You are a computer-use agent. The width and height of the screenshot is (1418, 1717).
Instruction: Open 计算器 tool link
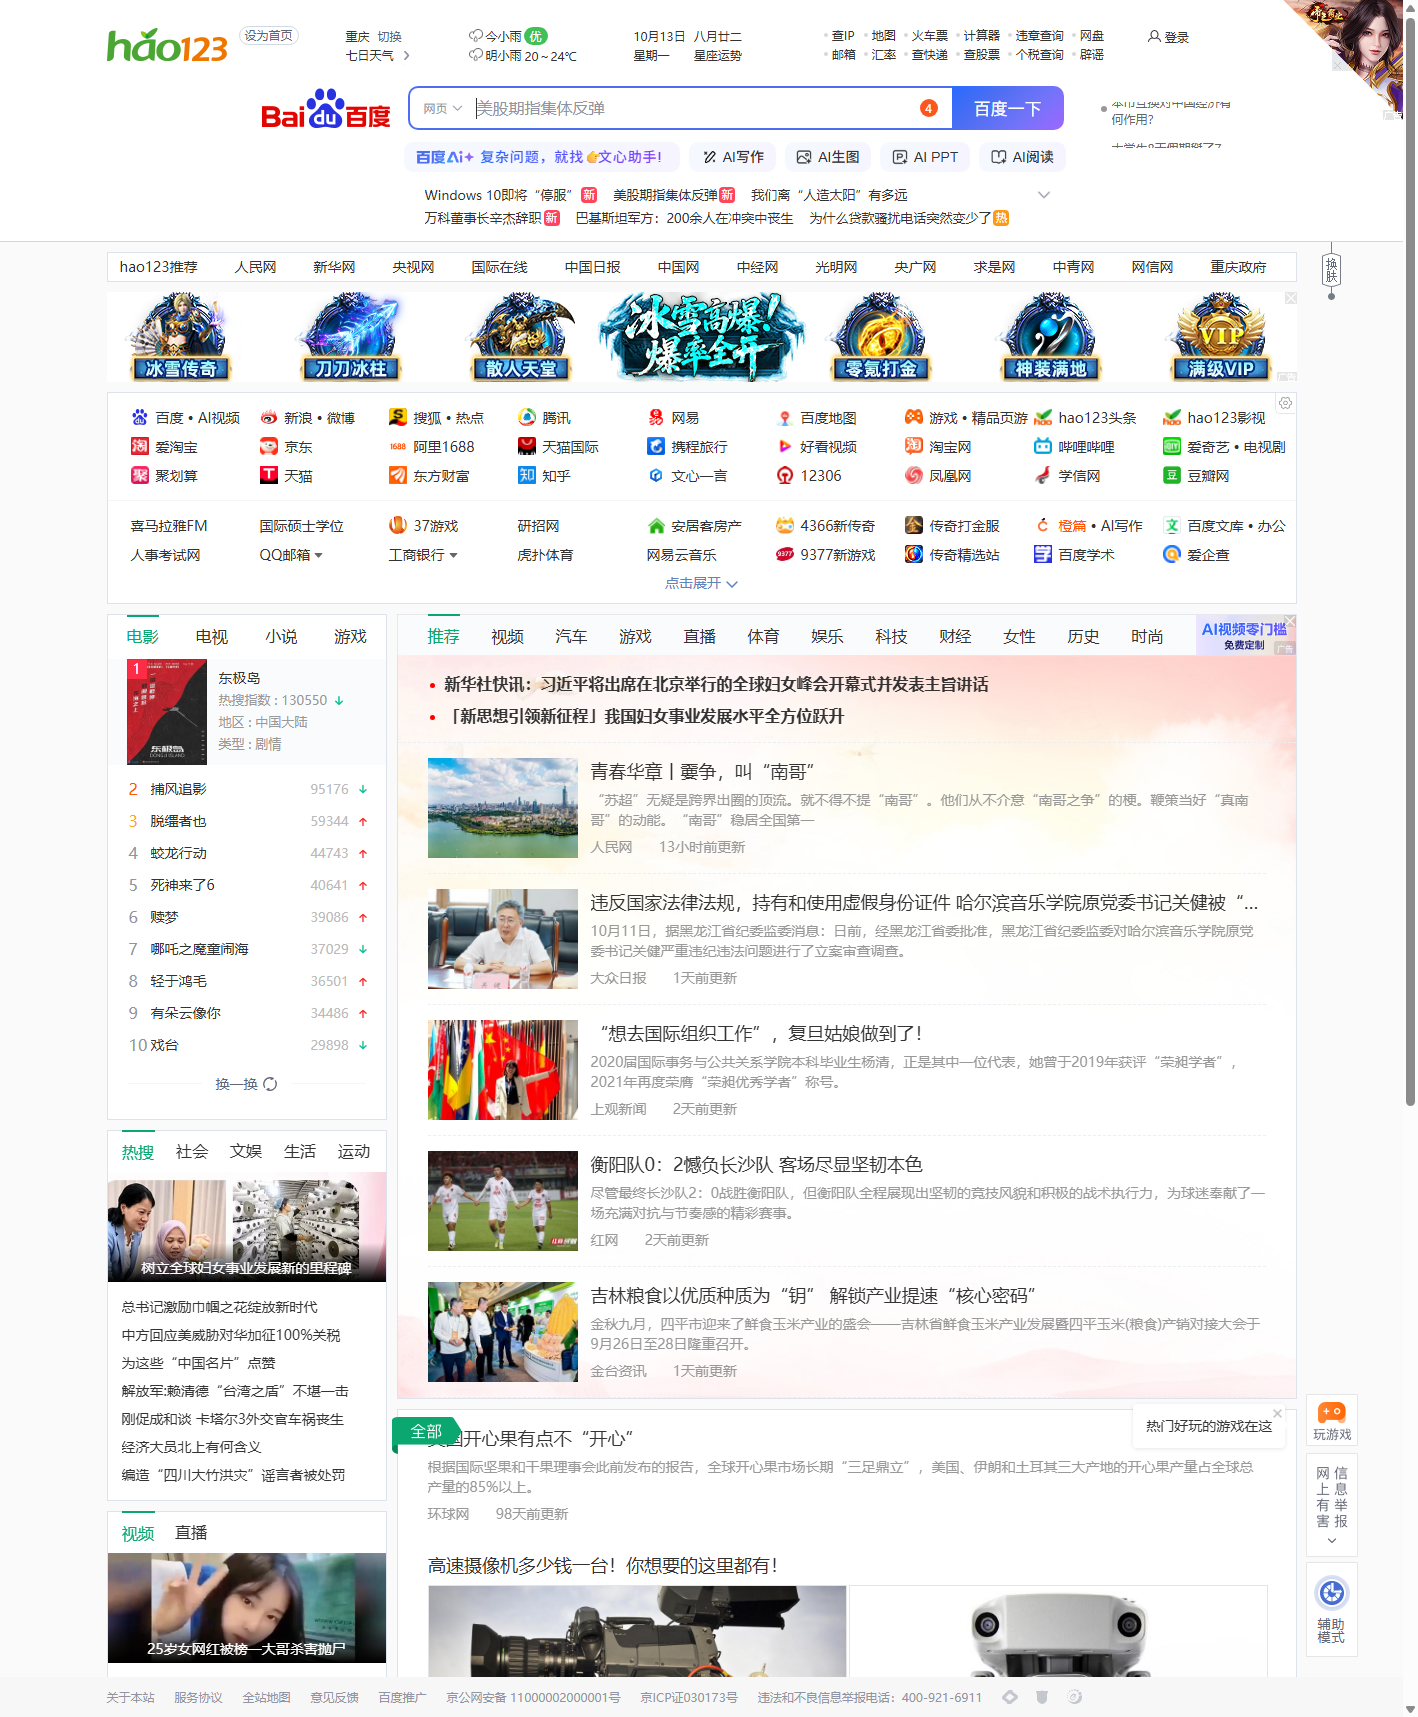pyautogui.click(x=981, y=36)
